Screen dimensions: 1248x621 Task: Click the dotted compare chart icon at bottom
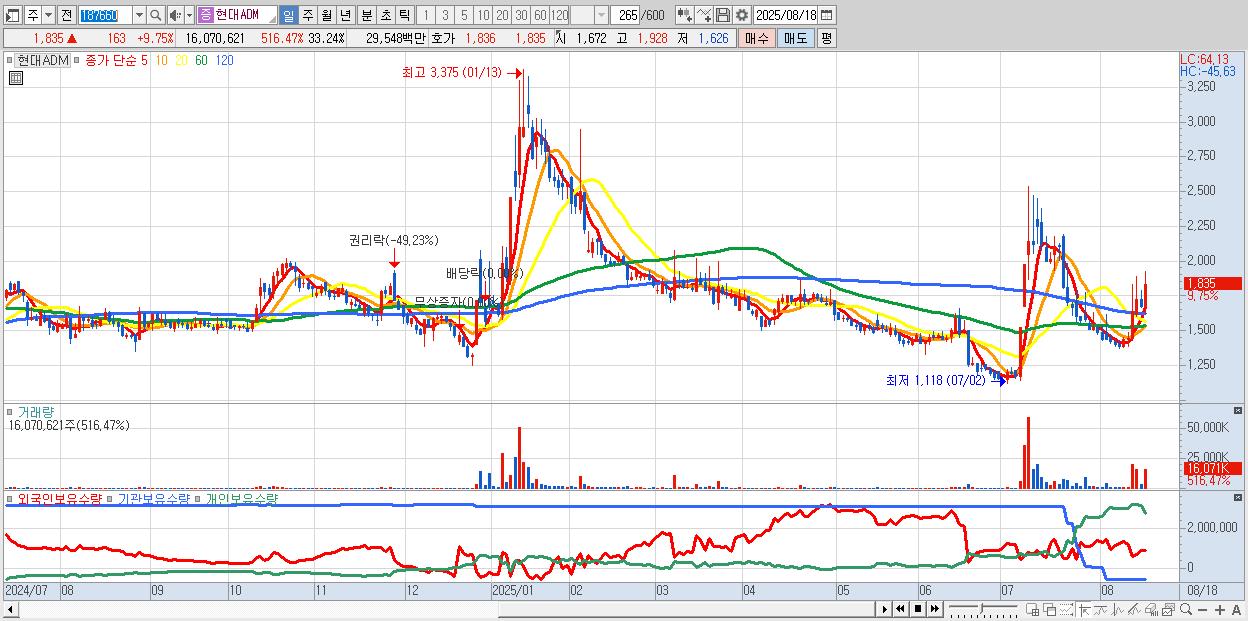pyautogui.click(x=1066, y=609)
